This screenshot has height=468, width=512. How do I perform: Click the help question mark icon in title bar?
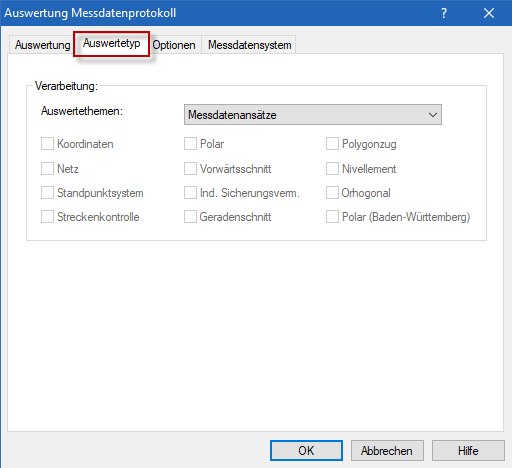pyautogui.click(x=444, y=13)
